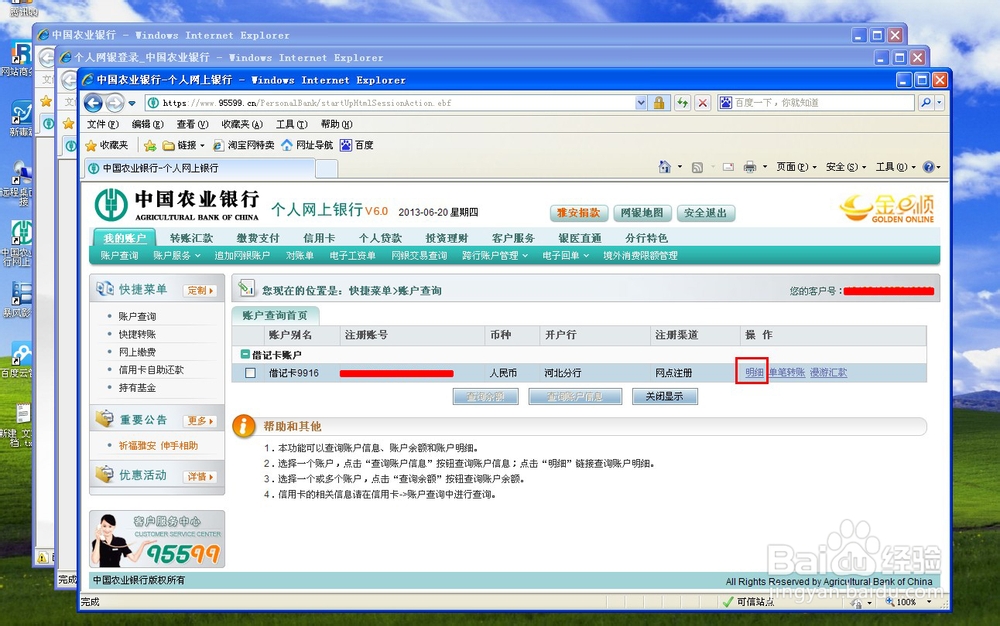The height and width of the screenshot is (626, 1000).
Task: Click the read mail icon
Action: tap(728, 167)
